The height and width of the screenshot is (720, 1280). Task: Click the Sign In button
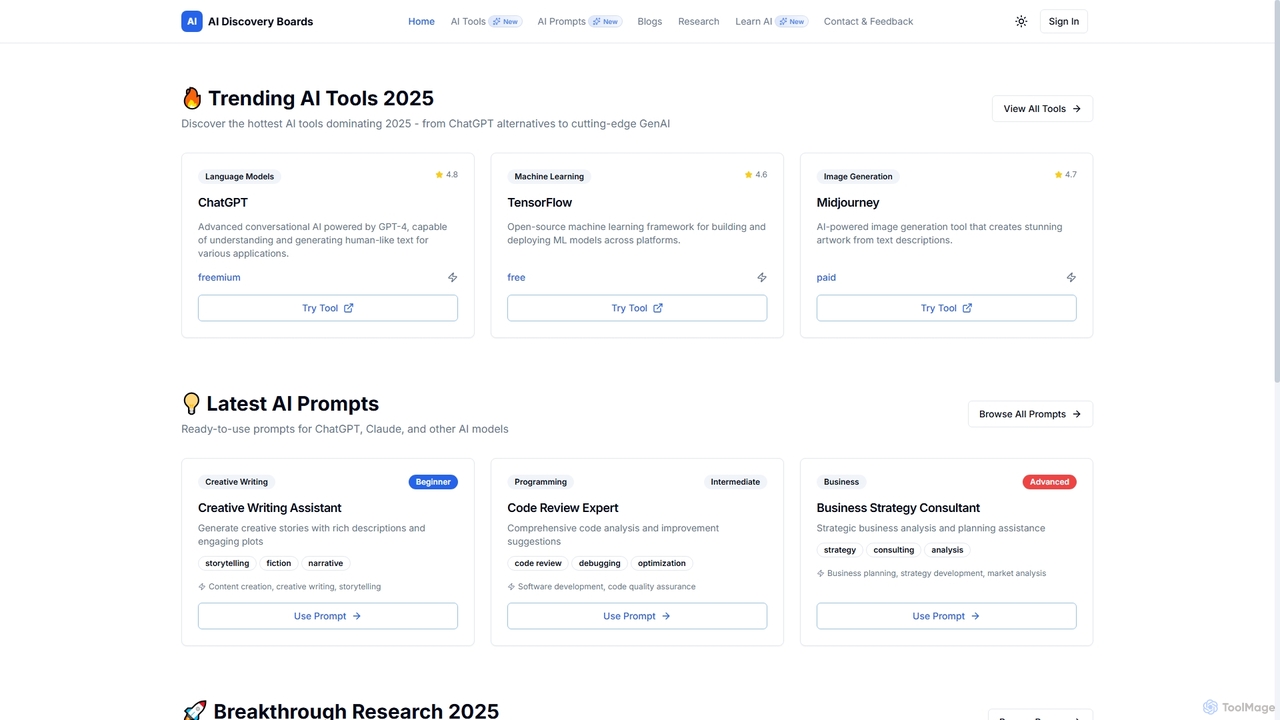pos(1064,21)
